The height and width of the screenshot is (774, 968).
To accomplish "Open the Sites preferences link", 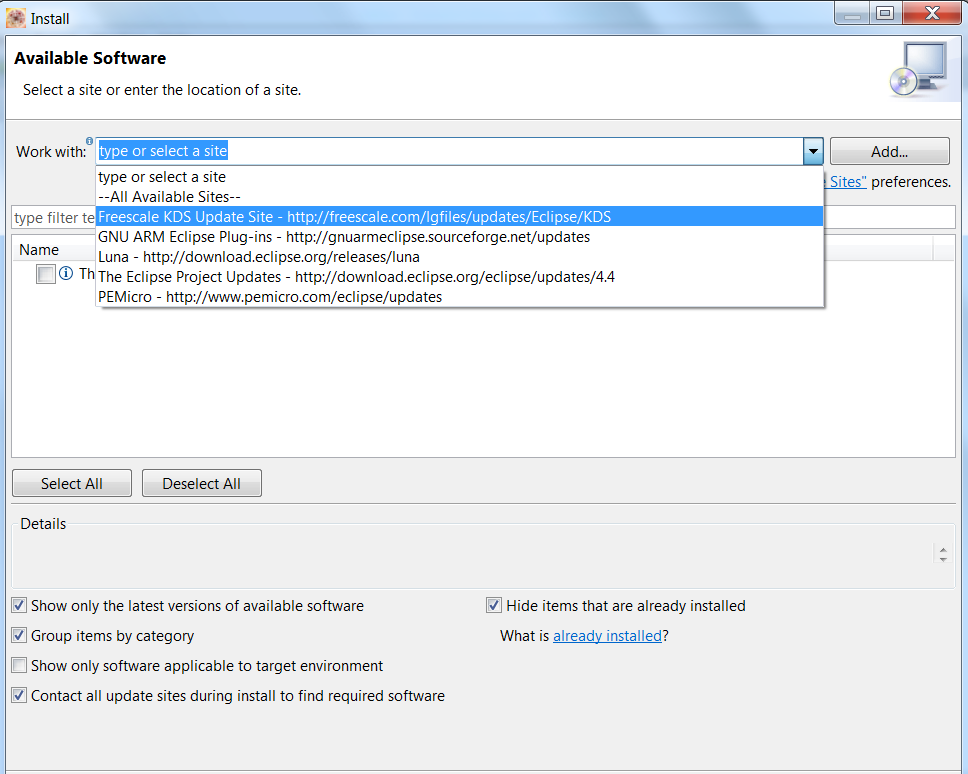I will point(846,182).
